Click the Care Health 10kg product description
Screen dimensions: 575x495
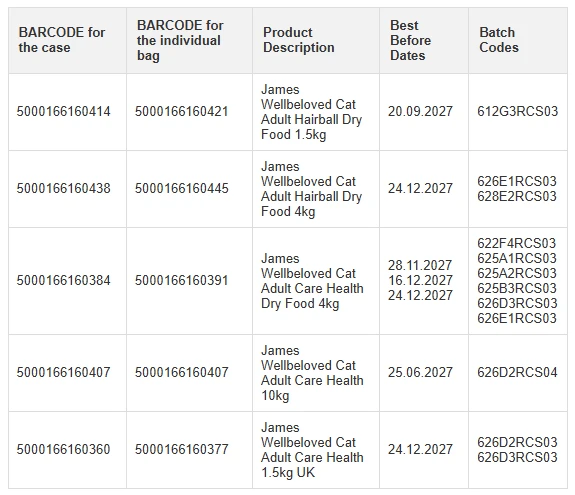pyautogui.click(x=312, y=373)
